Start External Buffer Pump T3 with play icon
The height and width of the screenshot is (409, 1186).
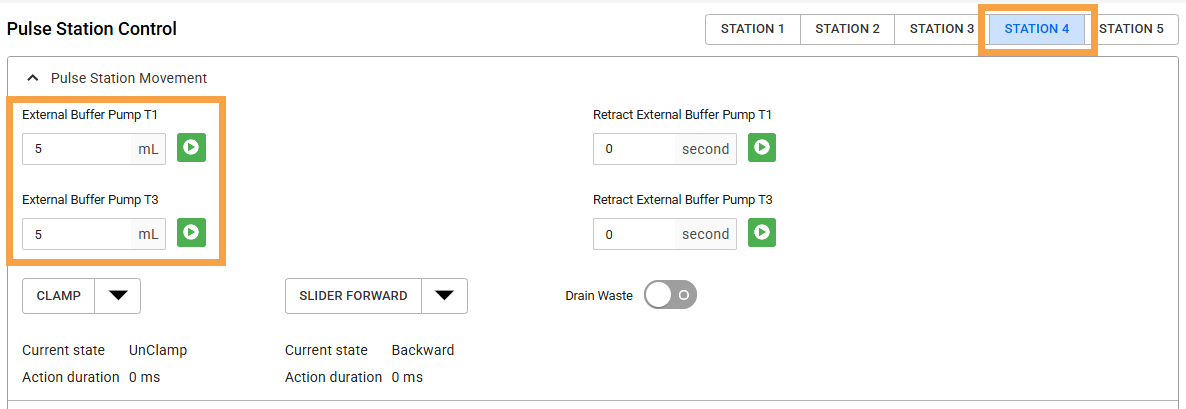[191, 233]
